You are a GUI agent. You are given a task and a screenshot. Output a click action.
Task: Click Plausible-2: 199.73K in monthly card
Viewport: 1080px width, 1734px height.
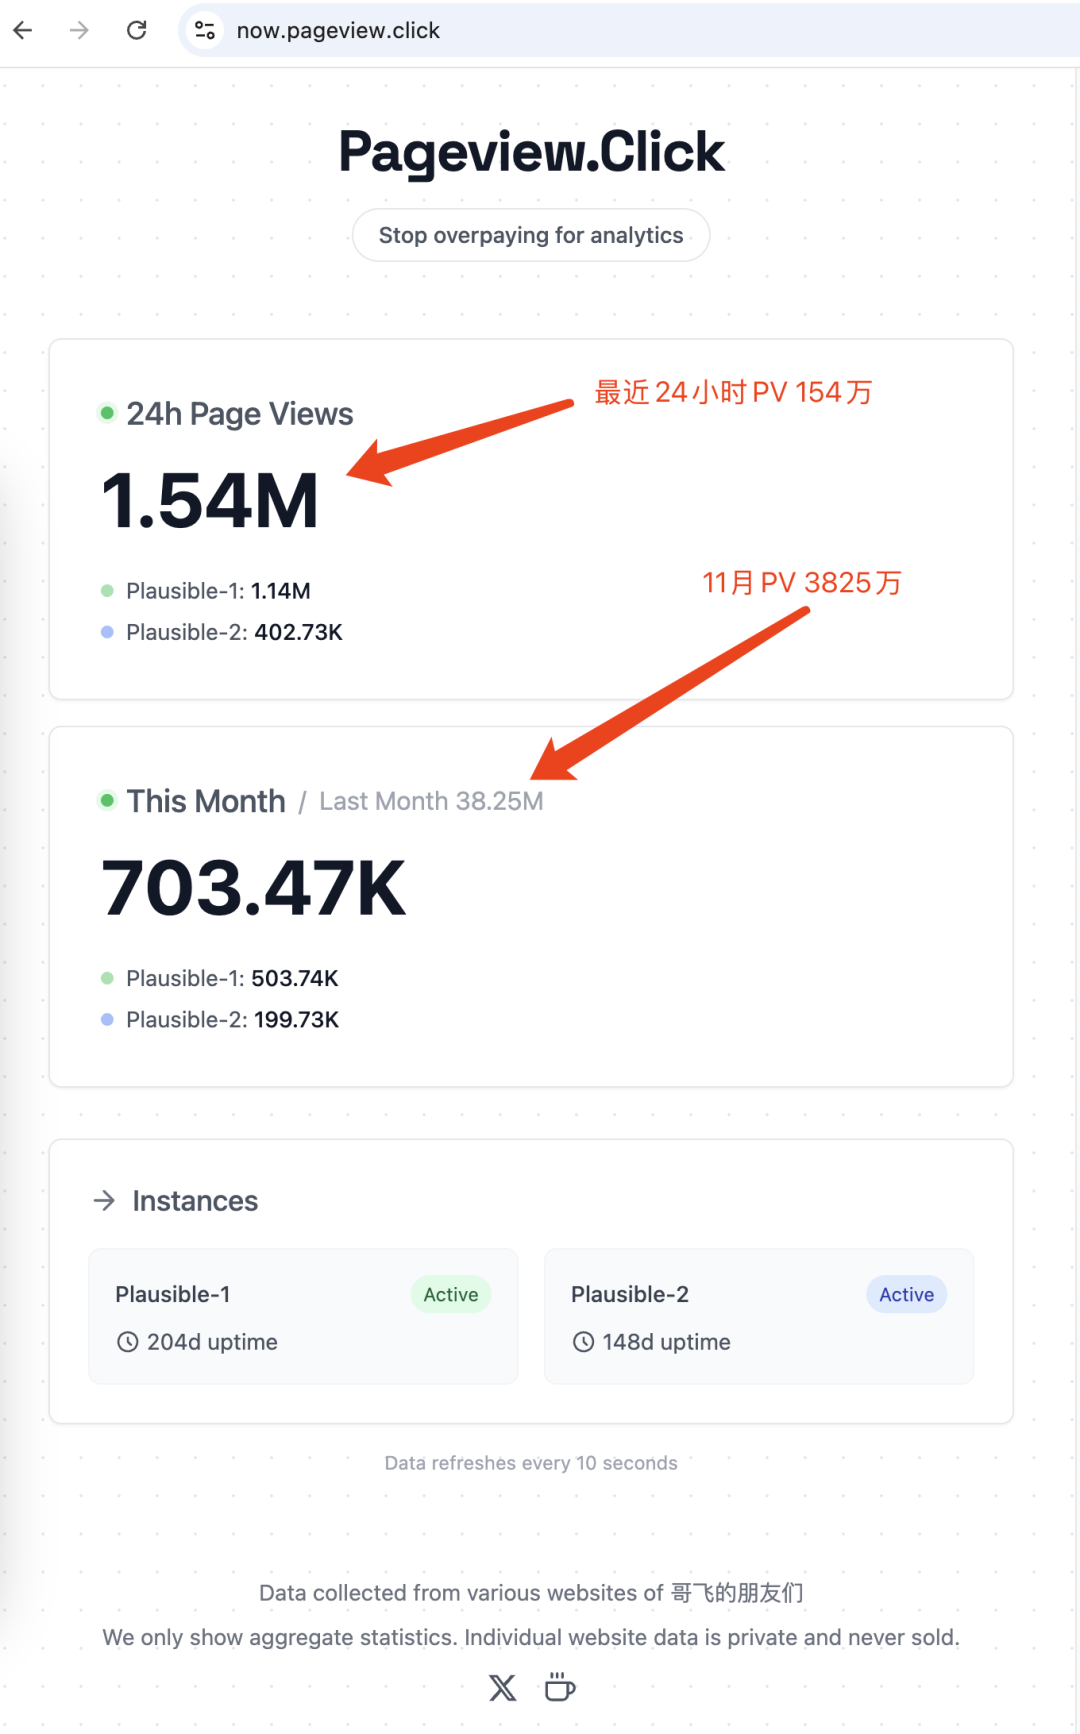pos(232,1019)
